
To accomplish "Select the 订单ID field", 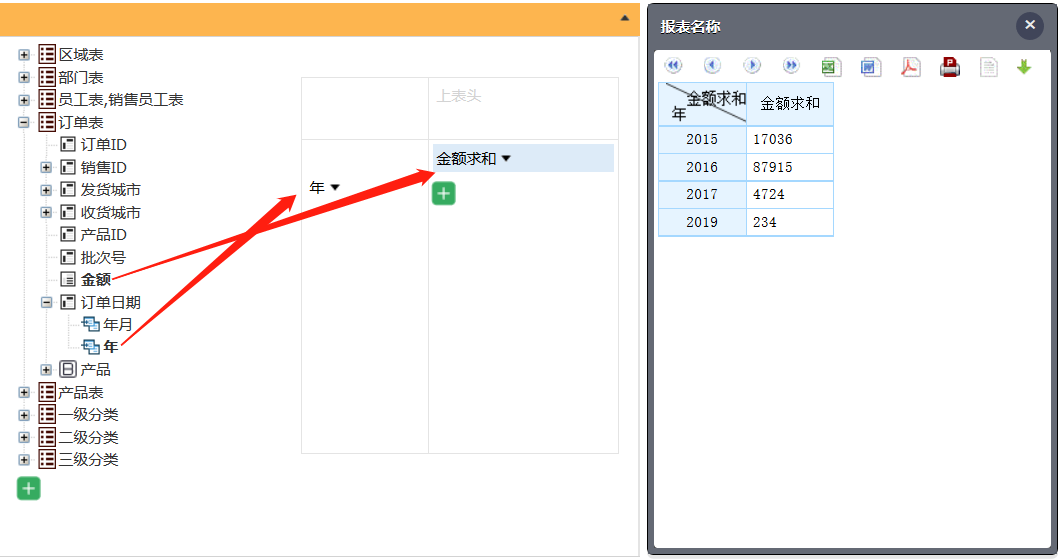I will click(103, 145).
